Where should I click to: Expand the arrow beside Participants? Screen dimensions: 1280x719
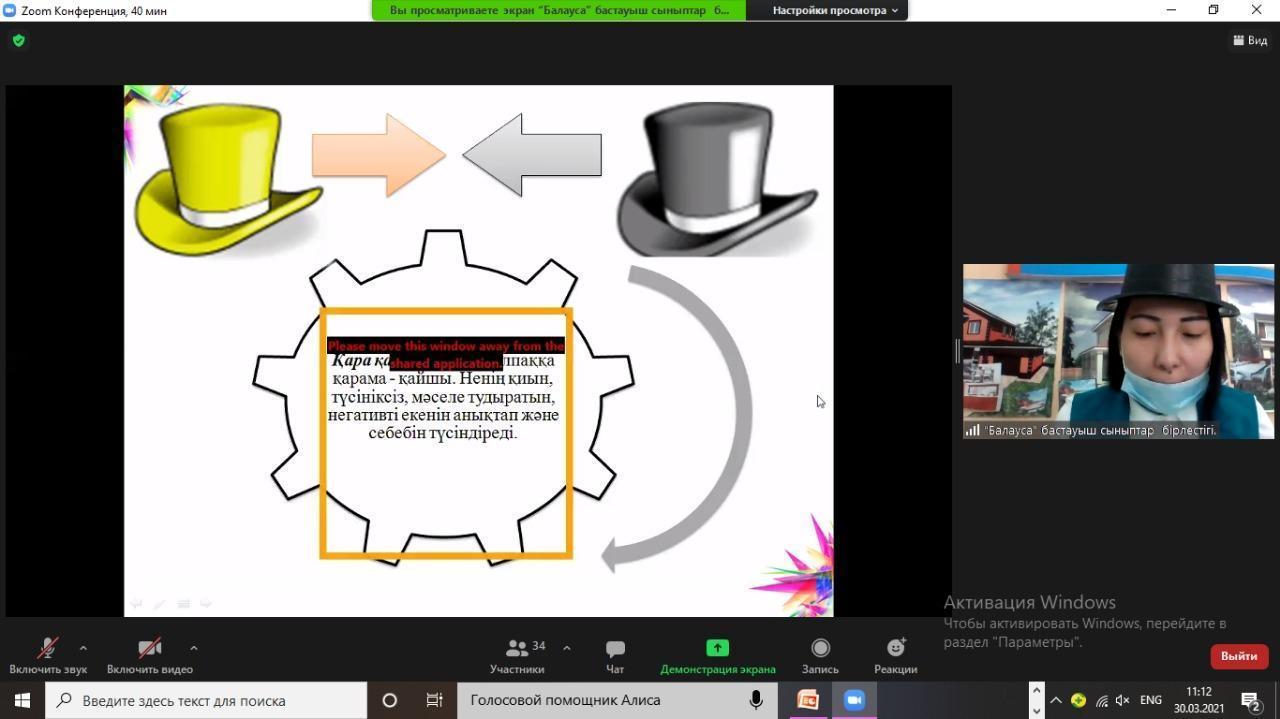(567, 647)
